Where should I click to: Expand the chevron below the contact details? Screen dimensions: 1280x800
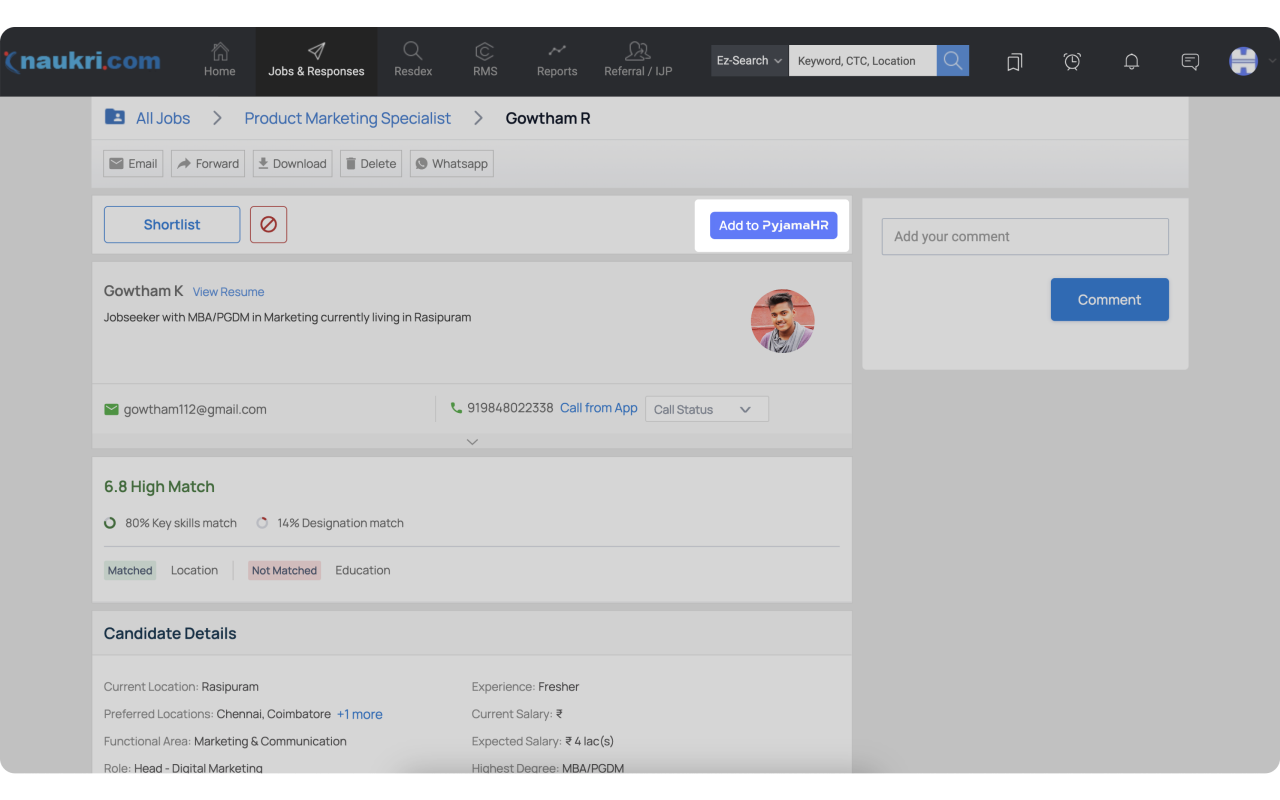pos(471,441)
